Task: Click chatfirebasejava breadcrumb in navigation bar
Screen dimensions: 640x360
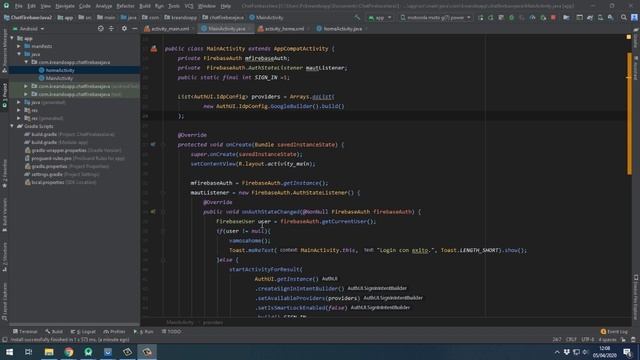Action: 224,18
